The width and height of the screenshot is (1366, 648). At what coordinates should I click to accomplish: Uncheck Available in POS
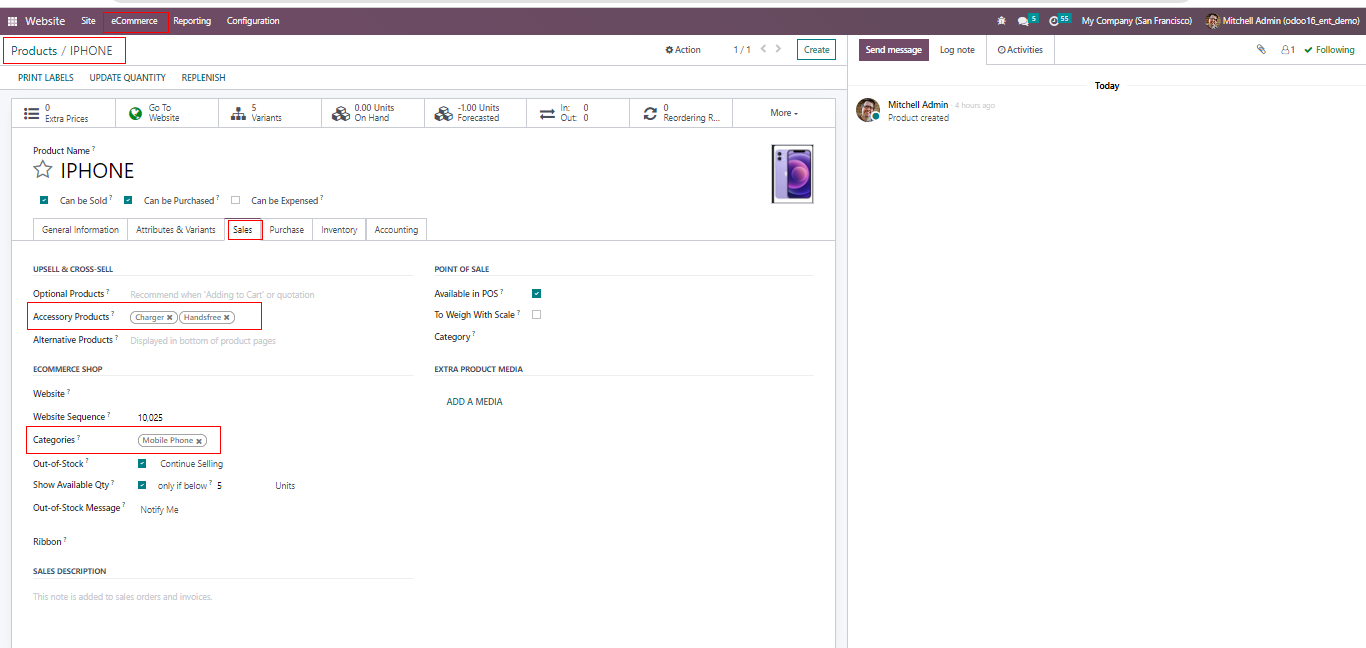pos(537,294)
